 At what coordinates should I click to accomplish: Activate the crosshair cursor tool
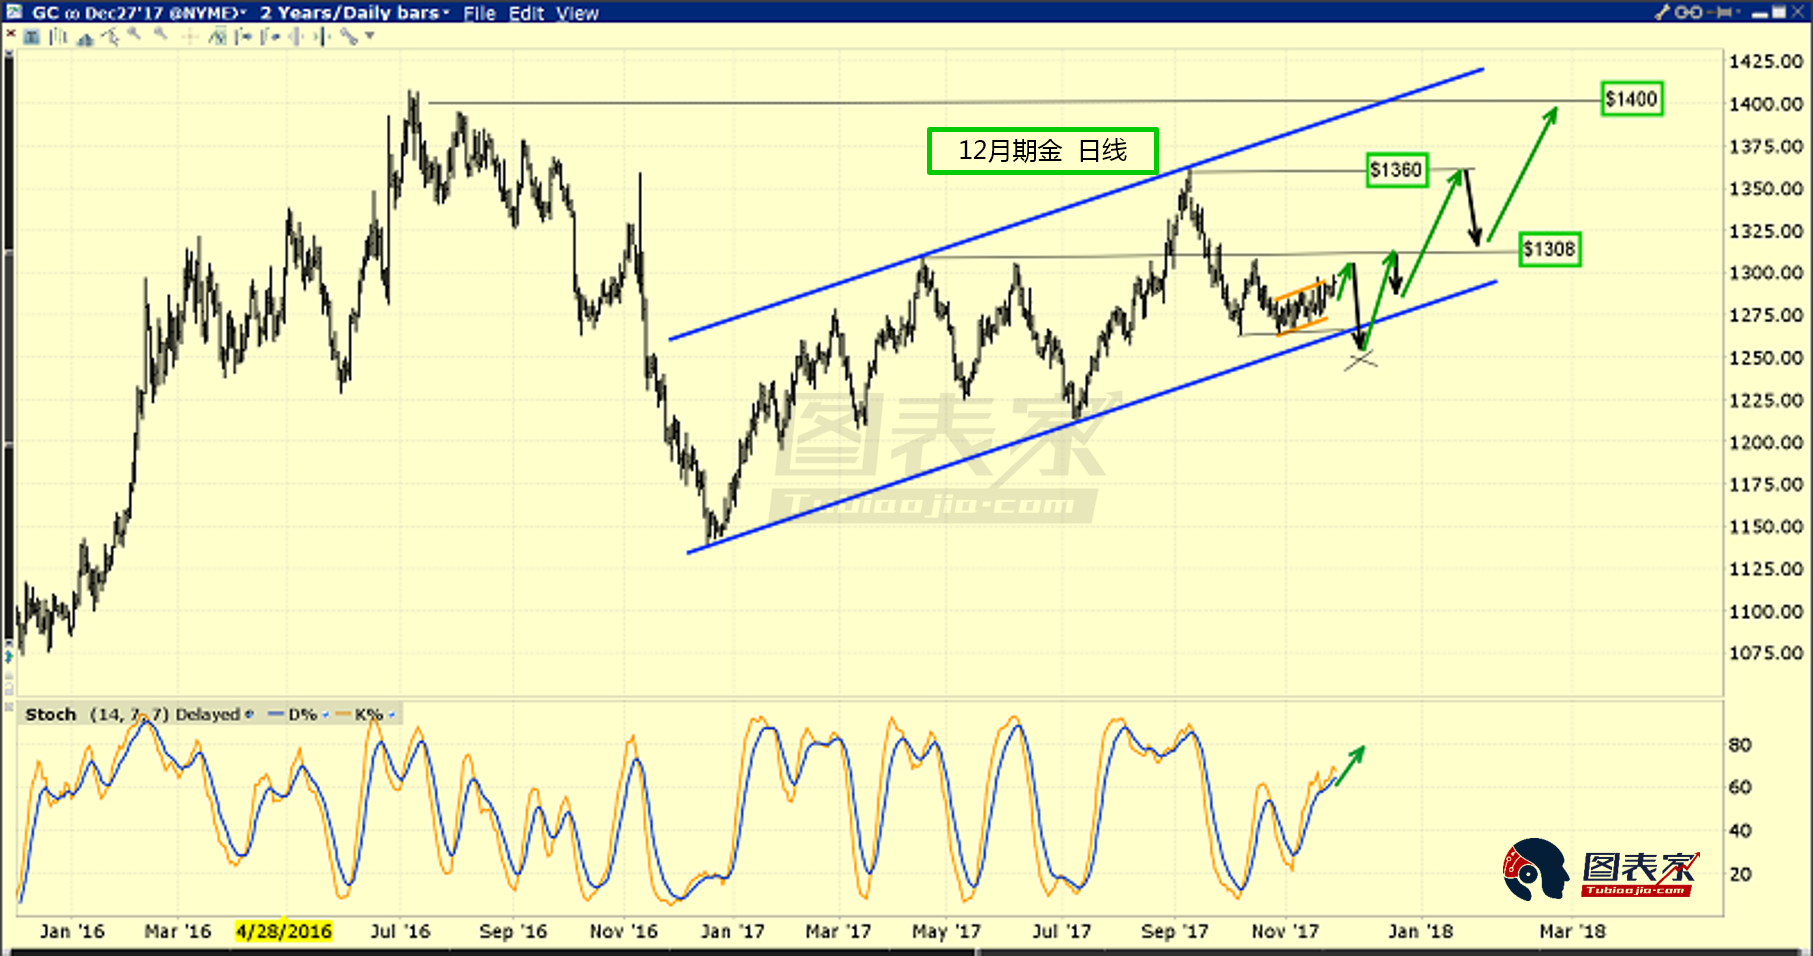[190, 37]
